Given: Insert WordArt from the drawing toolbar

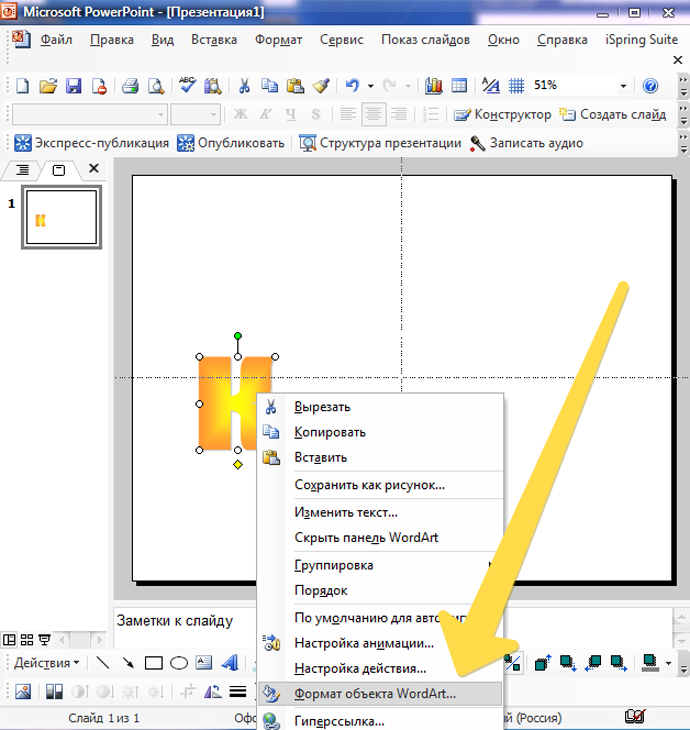Looking at the screenshot, I should tap(230, 663).
